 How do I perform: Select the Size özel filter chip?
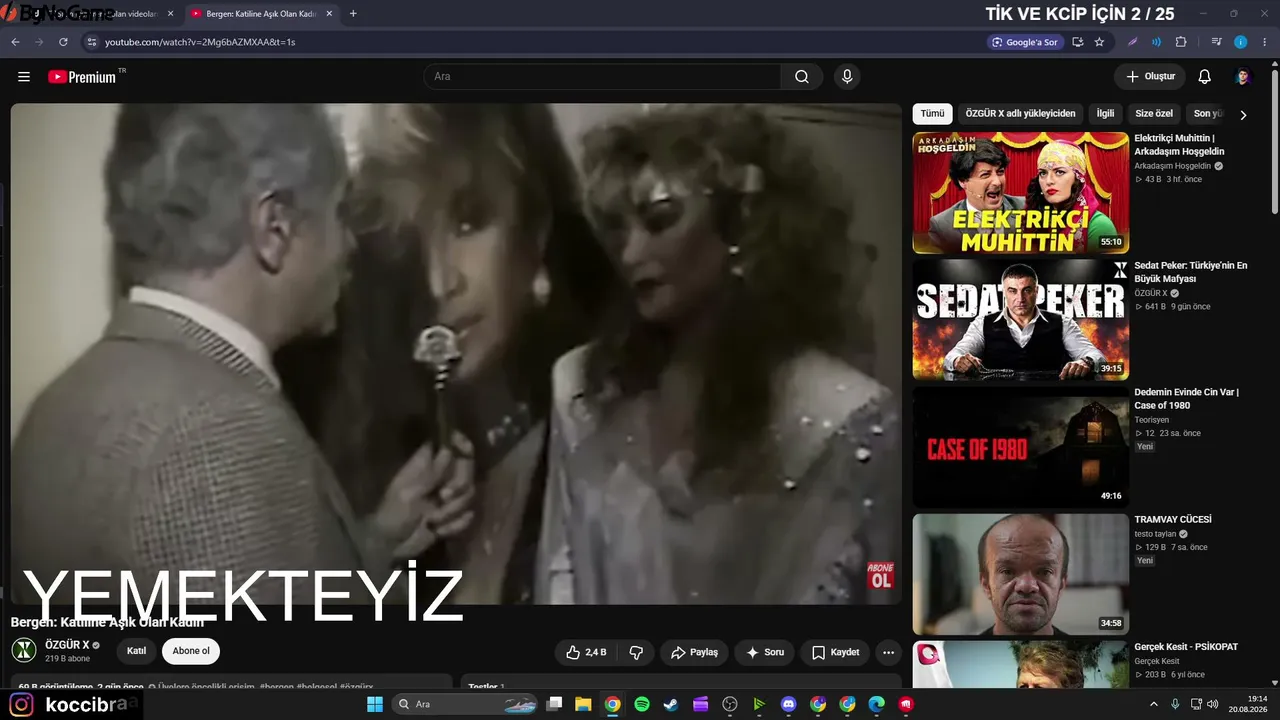coord(1154,114)
